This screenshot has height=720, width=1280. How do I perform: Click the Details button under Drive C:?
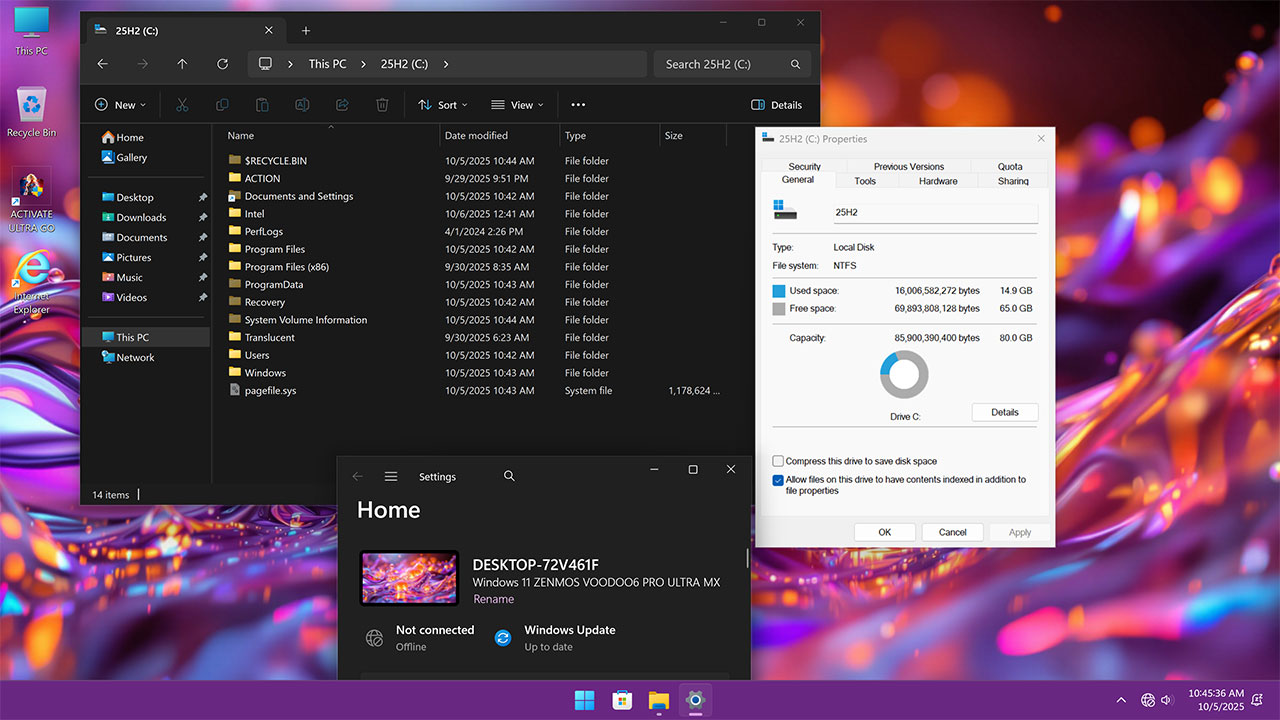coord(1005,412)
